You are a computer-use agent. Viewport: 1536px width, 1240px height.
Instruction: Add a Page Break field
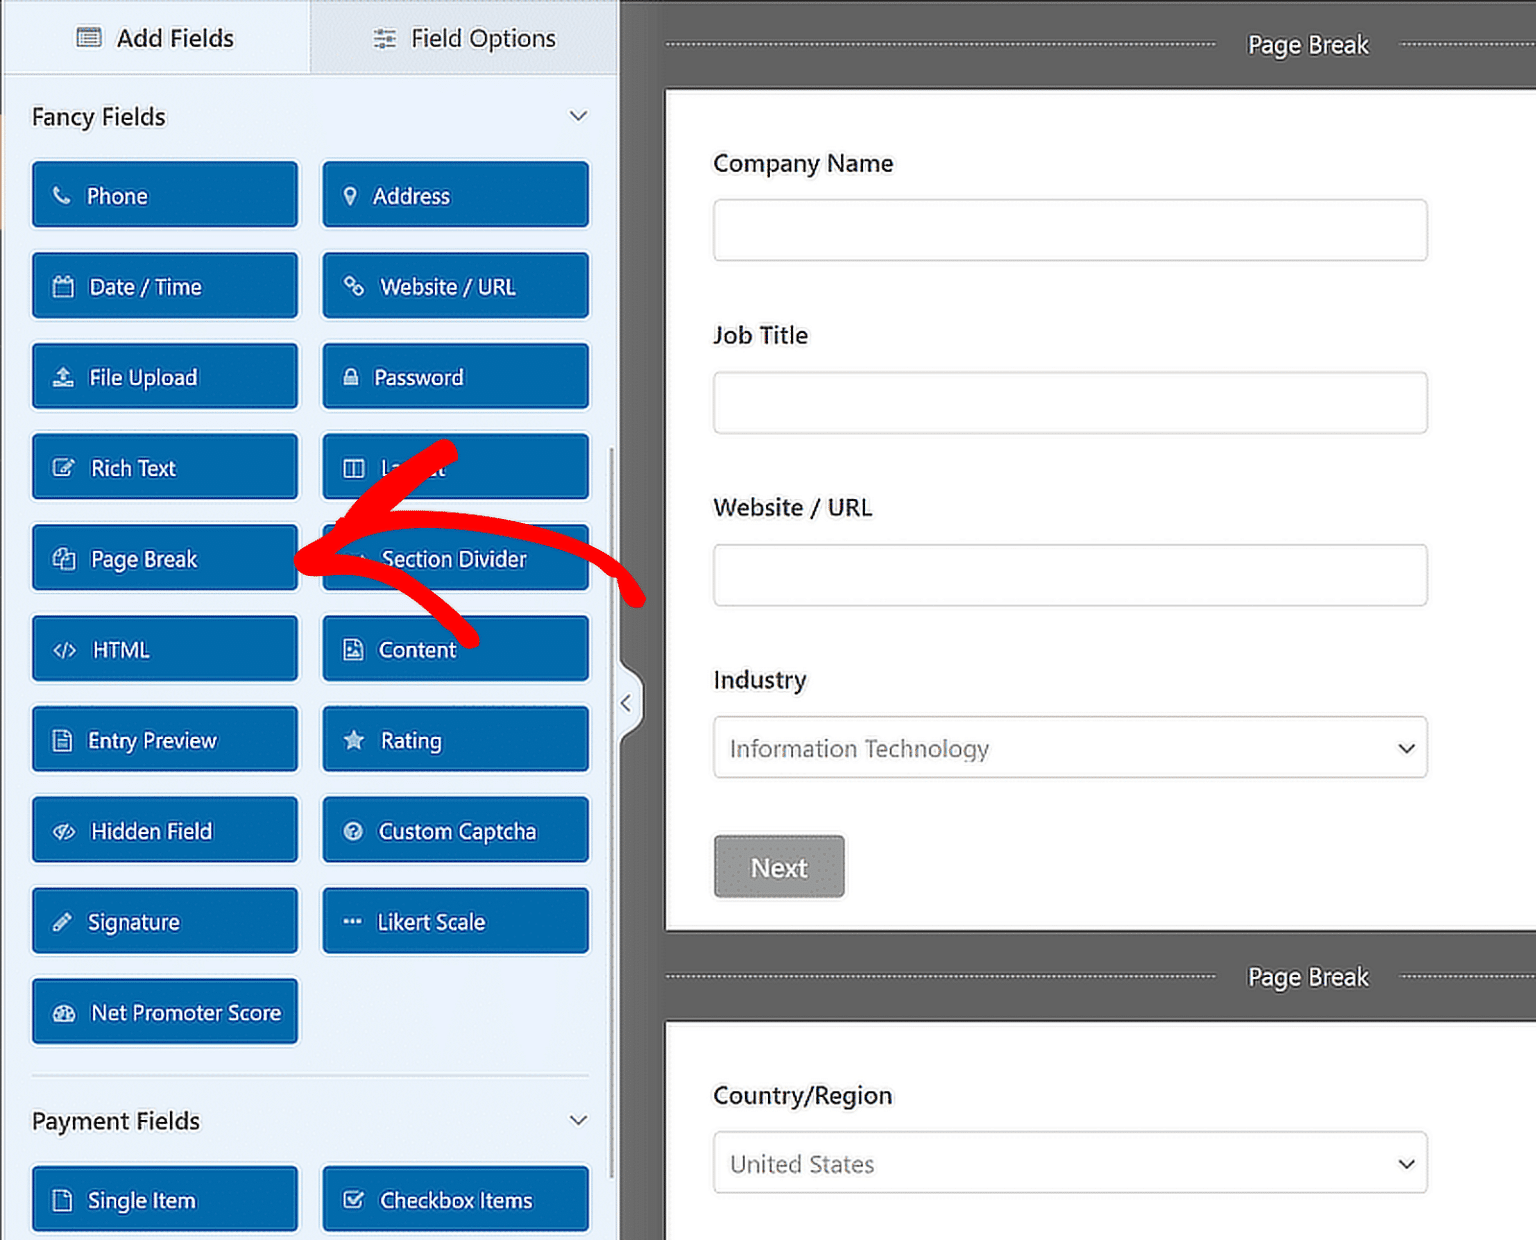point(164,558)
